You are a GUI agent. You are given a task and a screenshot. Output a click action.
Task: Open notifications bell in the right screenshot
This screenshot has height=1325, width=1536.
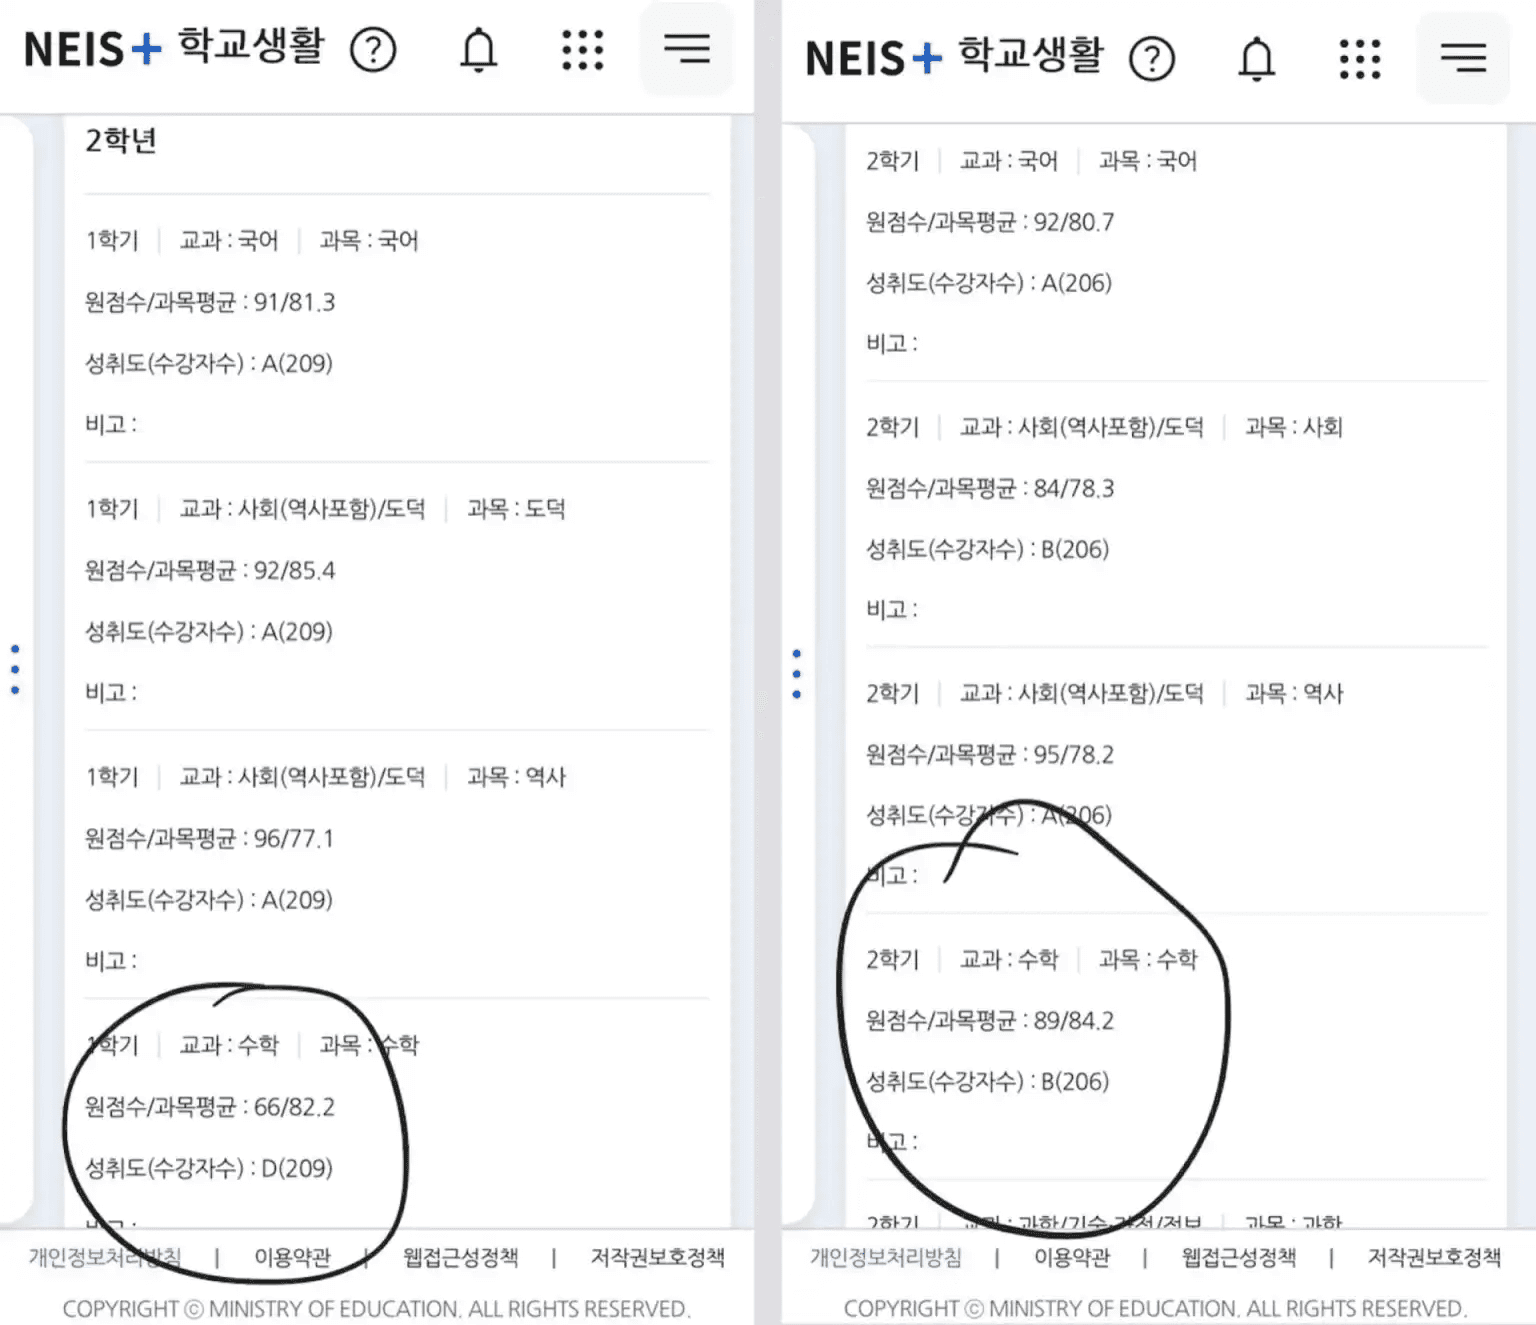1256,59
